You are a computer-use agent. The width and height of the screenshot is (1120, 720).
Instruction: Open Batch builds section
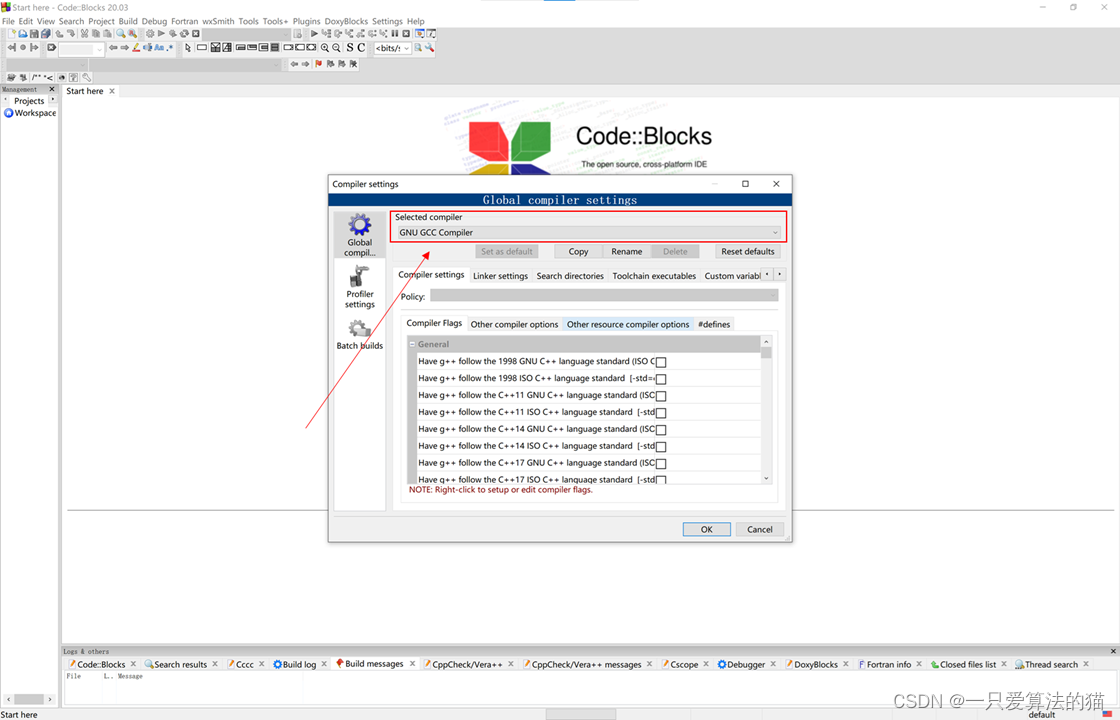(359, 335)
